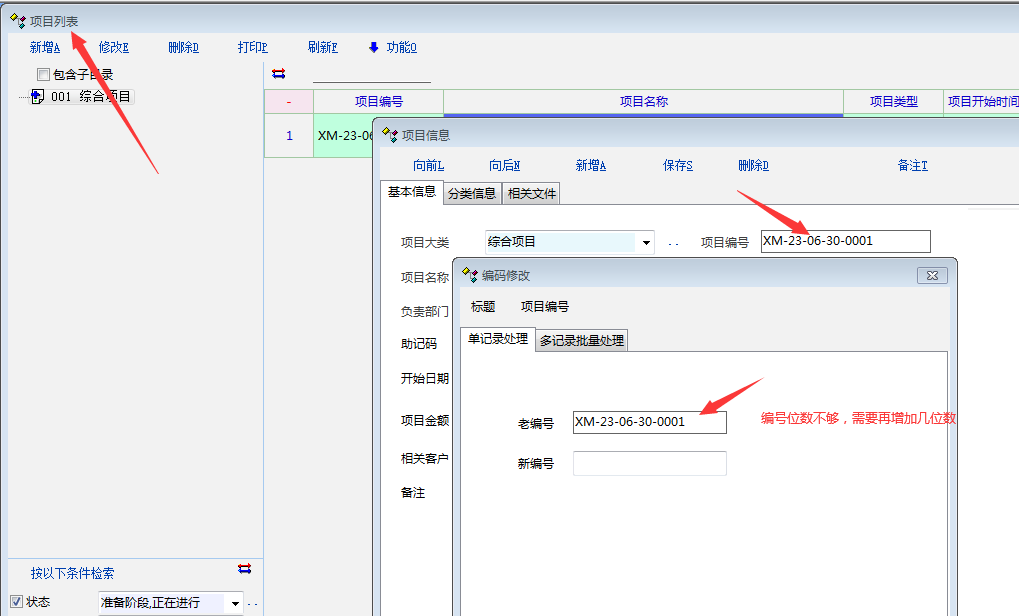Click the 项目信息 dialog title icon
This screenshot has height=616, width=1019.
[390, 134]
